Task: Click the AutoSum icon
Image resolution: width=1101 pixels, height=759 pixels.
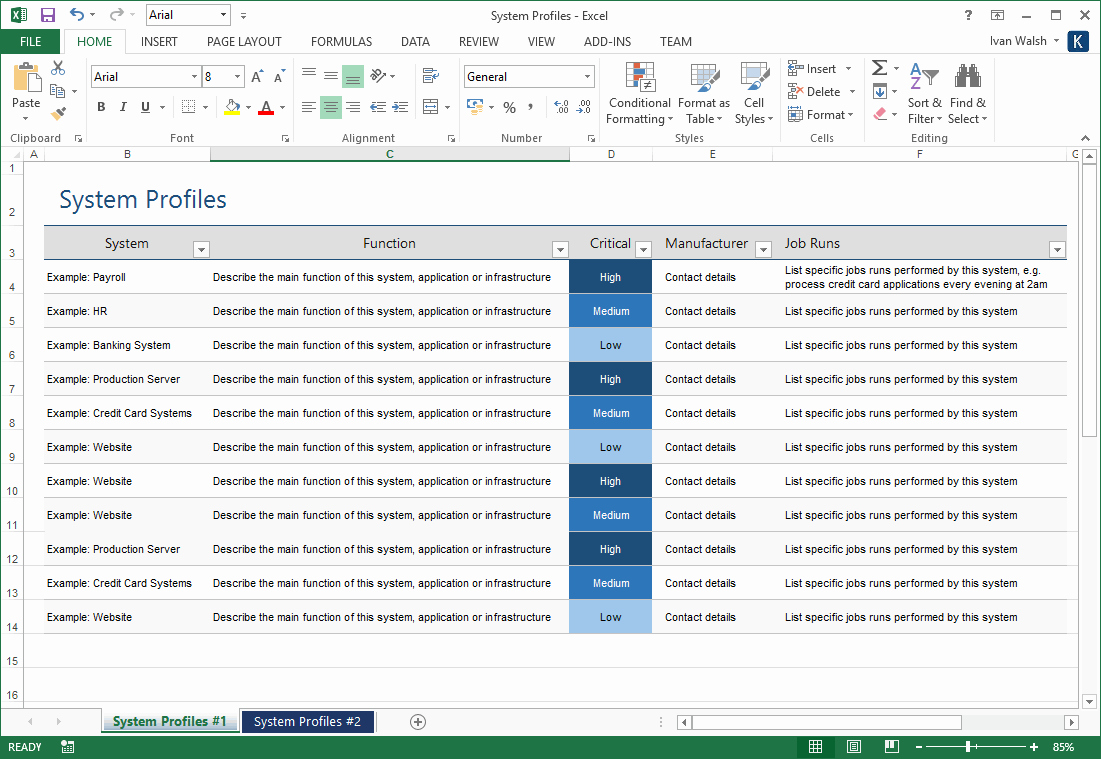Action: [878, 68]
